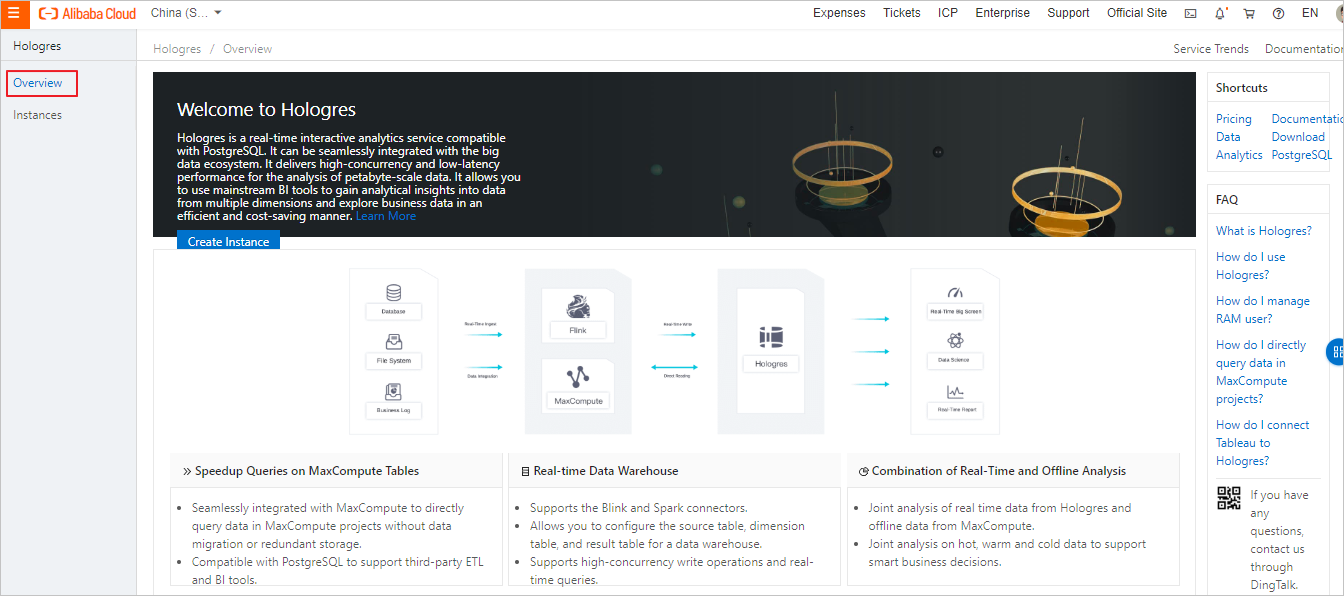This screenshot has width=1344, height=596.
Task: Click the blue floating widget on right edge
Action: tap(1336, 352)
